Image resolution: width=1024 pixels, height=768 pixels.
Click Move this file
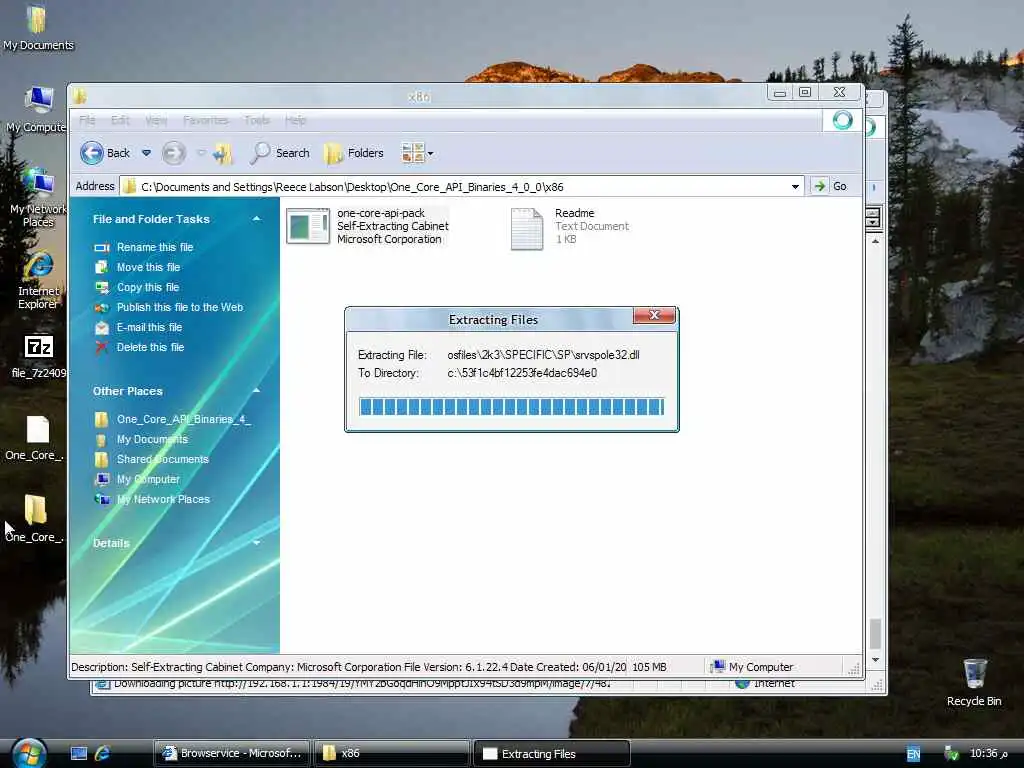(148, 267)
